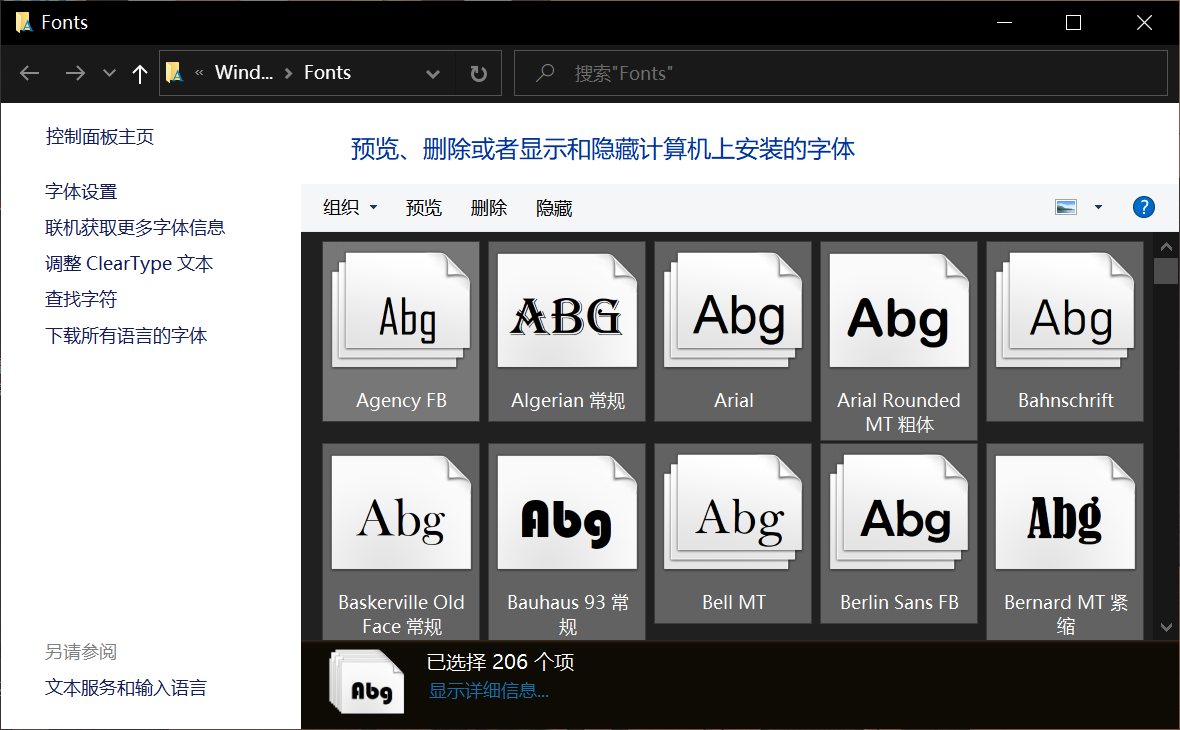Click 删除 in the toolbar
Screen dimensions: 1180x730
tap(488, 208)
